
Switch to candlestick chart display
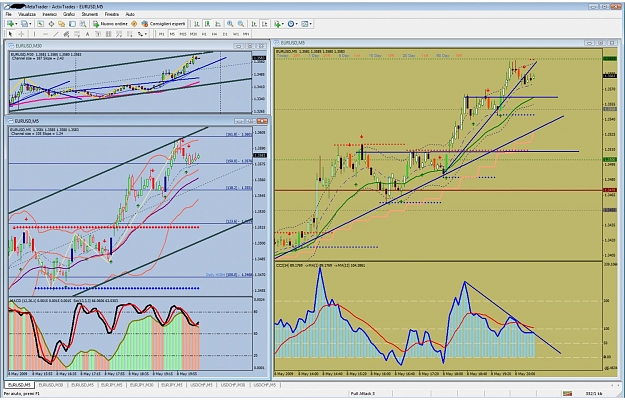(x=207, y=24)
